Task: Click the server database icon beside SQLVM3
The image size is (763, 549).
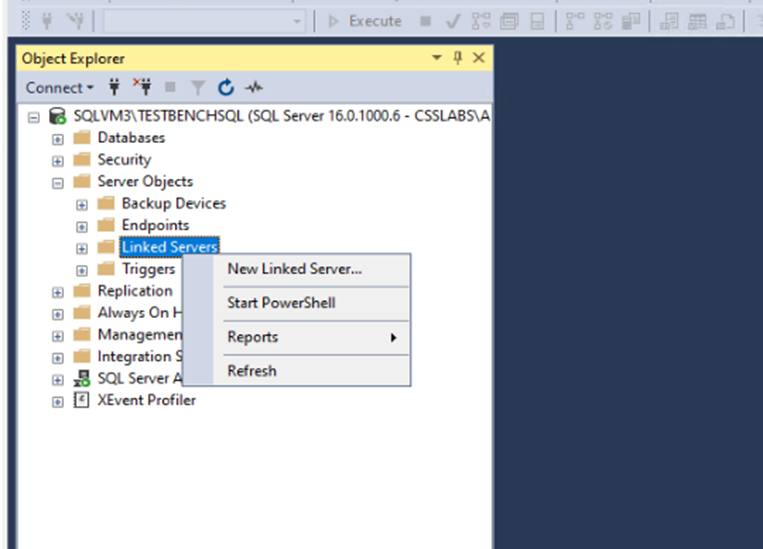Action: (57, 116)
